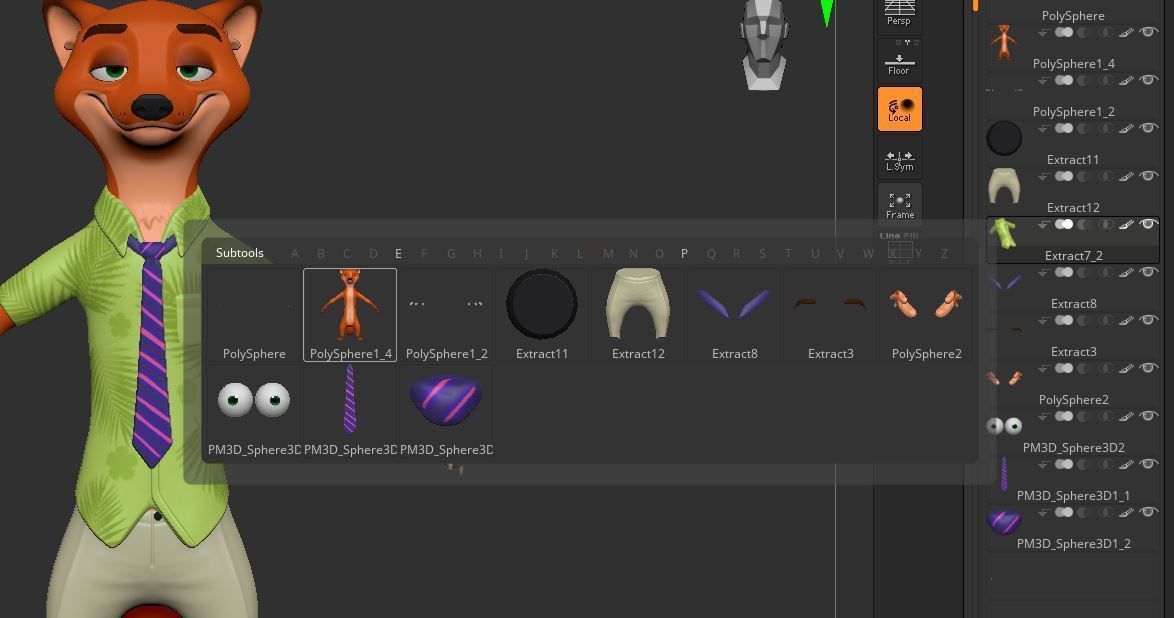Select Extract3 eyebrows item in popup

[x=830, y=315]
